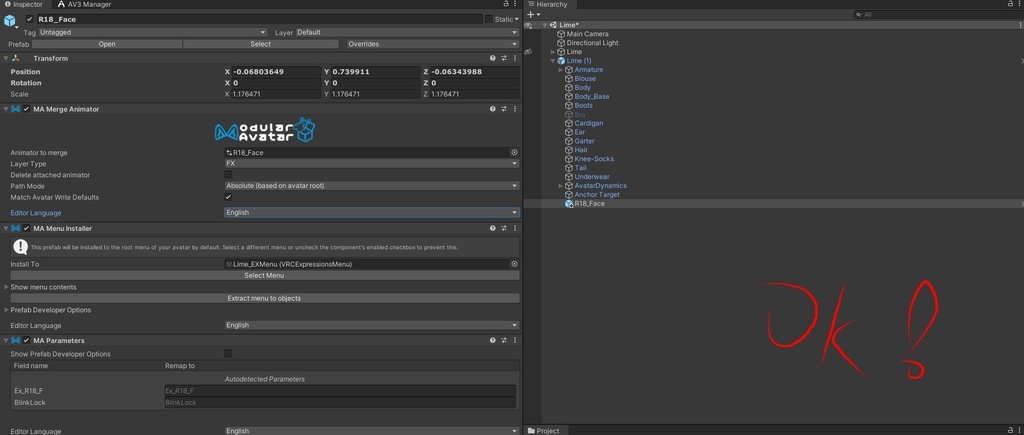Screen dimensions: 1024x435
Task: Switch to the AV3 Manager tab
Action: 85,4
